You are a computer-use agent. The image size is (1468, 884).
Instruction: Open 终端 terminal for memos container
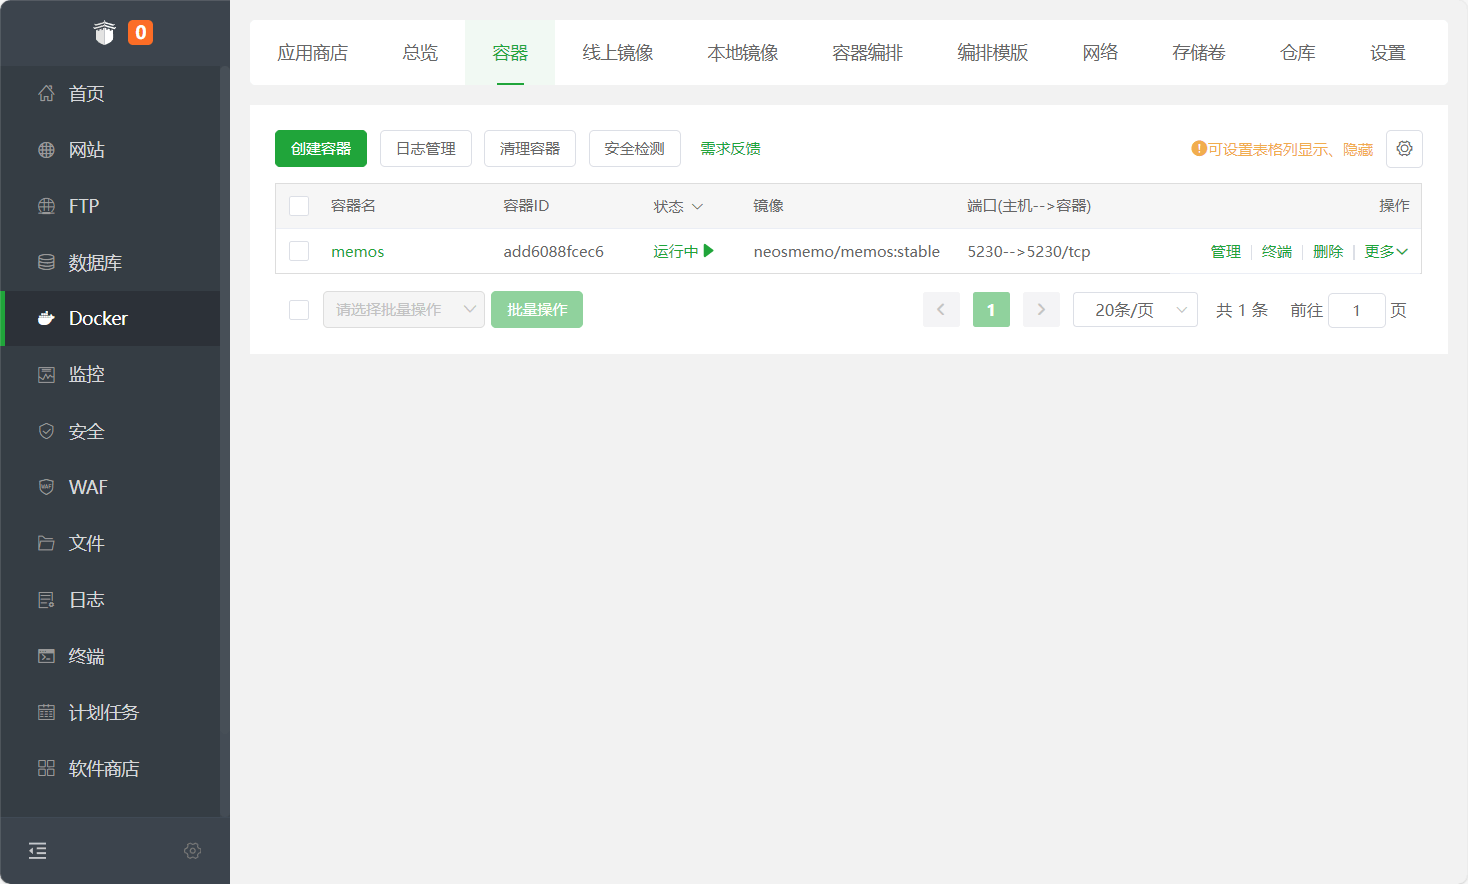pos(1277,252)
